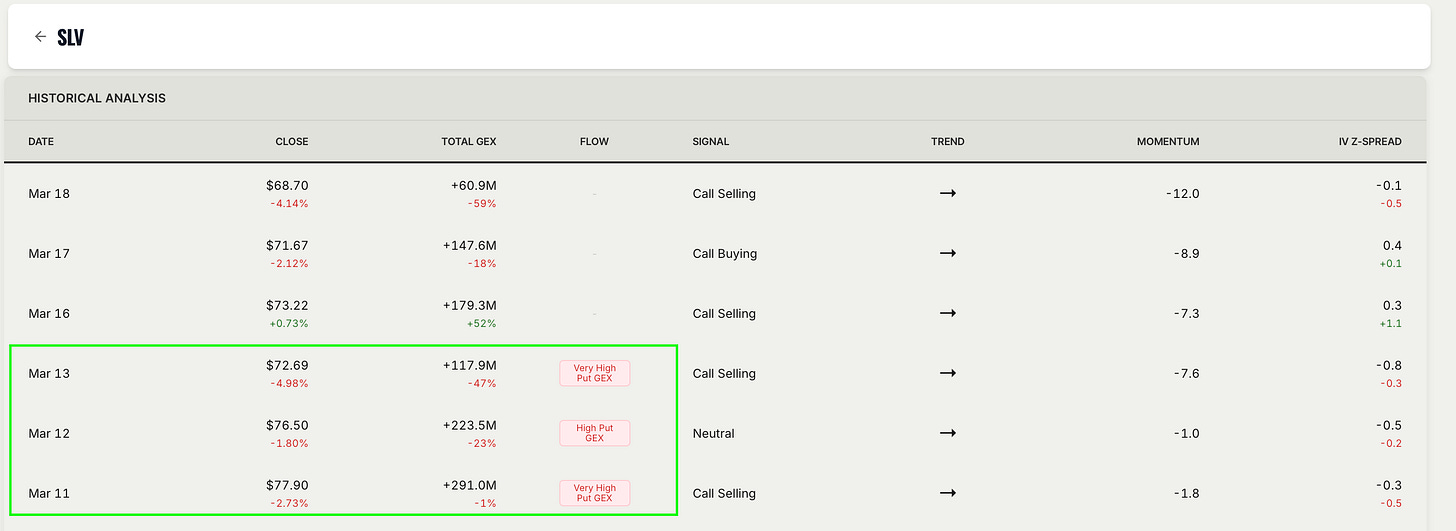The height and width of the screenshot is (531, 1456).
Task: Click the -12.0 momentum value
Action: [1182, 194]
